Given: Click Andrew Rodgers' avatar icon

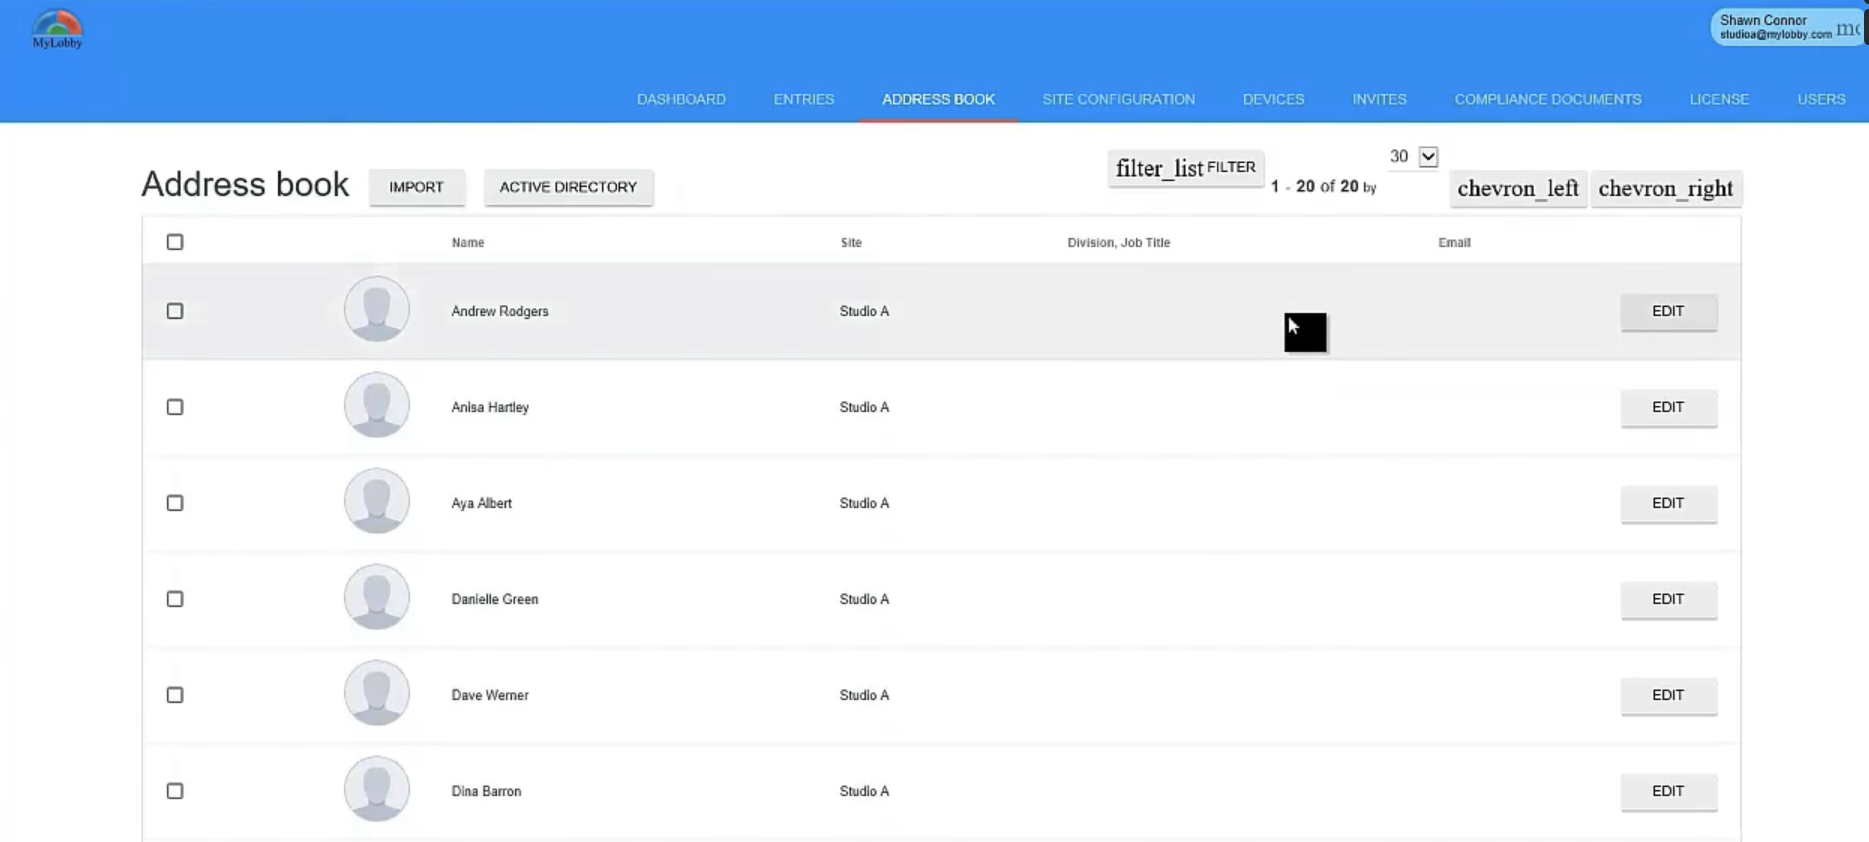Looking at the screenshot, I should pyautogui.click(x=377, y=309).
